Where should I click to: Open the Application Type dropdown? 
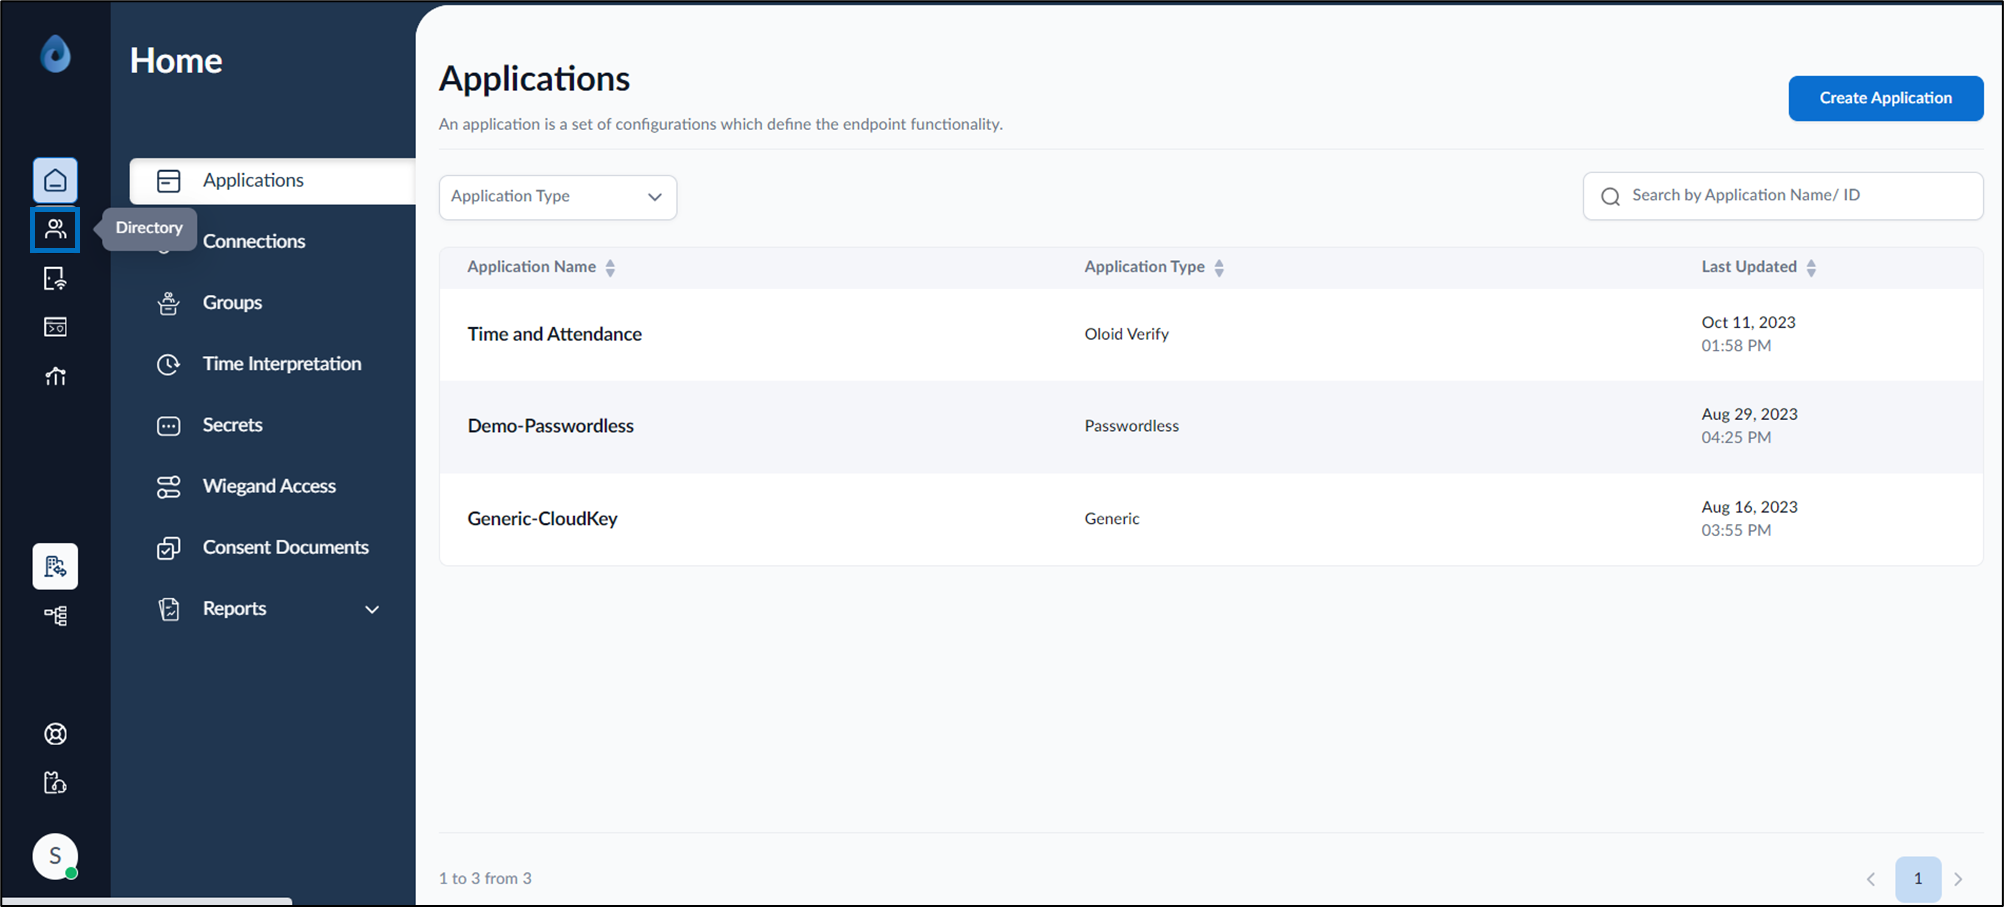[558, 197]
